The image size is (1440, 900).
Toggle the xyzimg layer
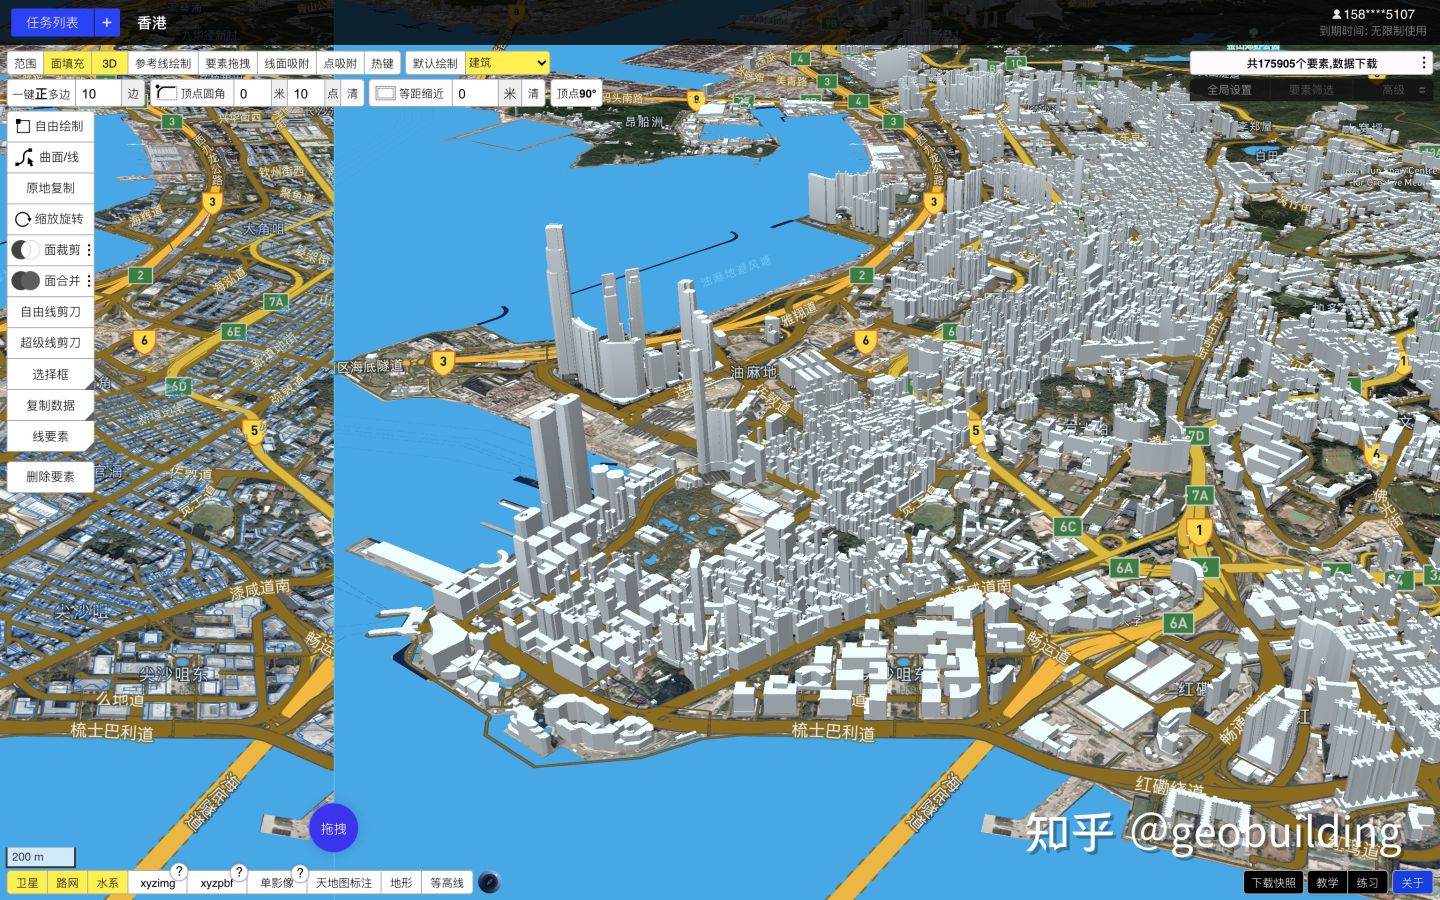click(157, 883)
